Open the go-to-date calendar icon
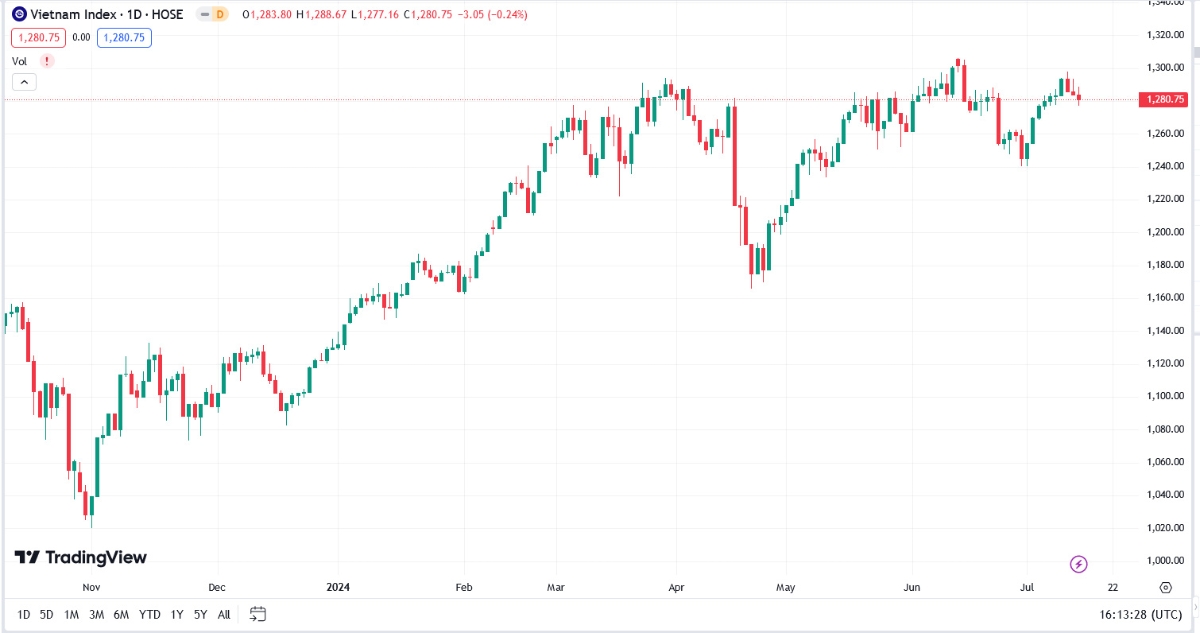The width and height of the screenshot is (1200, 633). click(258, 614)
